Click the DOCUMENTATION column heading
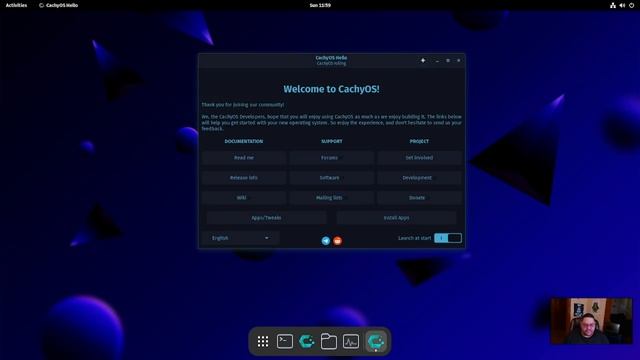 [244, 141]
